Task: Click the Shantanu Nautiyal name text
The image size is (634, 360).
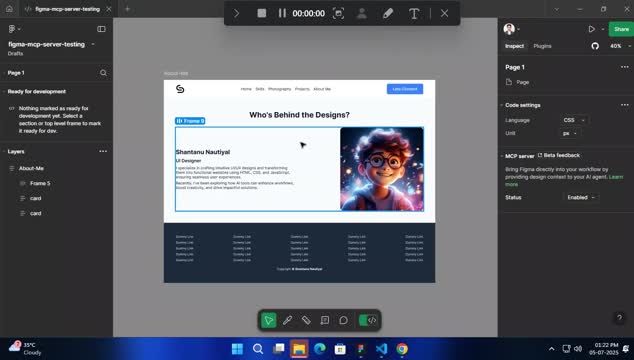Action: coord(203,152)
